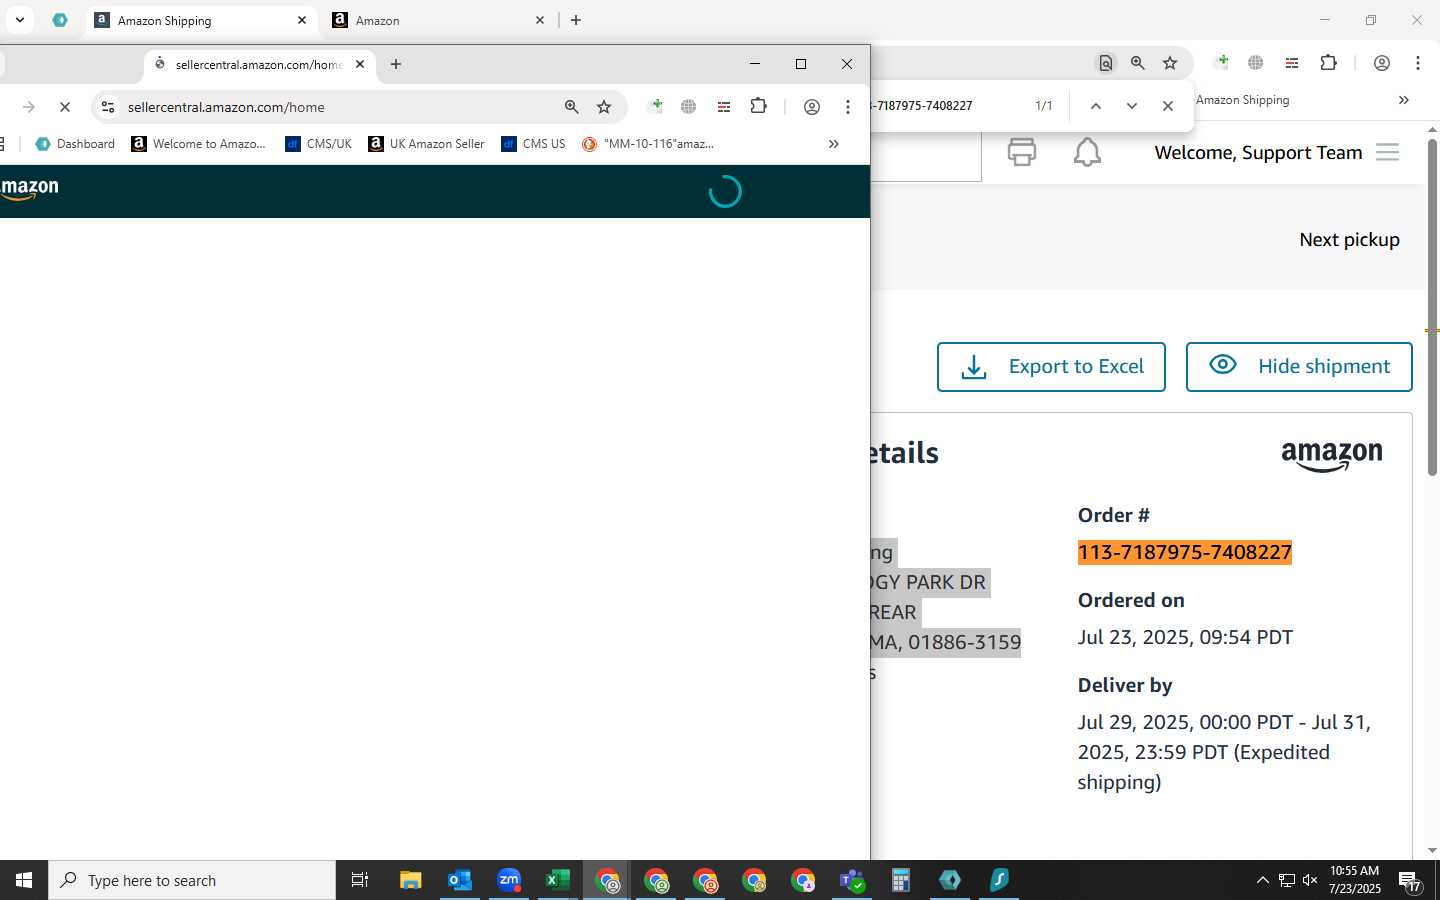Open the CMS/UK bookmark
1440x900 pixels.
319,144
